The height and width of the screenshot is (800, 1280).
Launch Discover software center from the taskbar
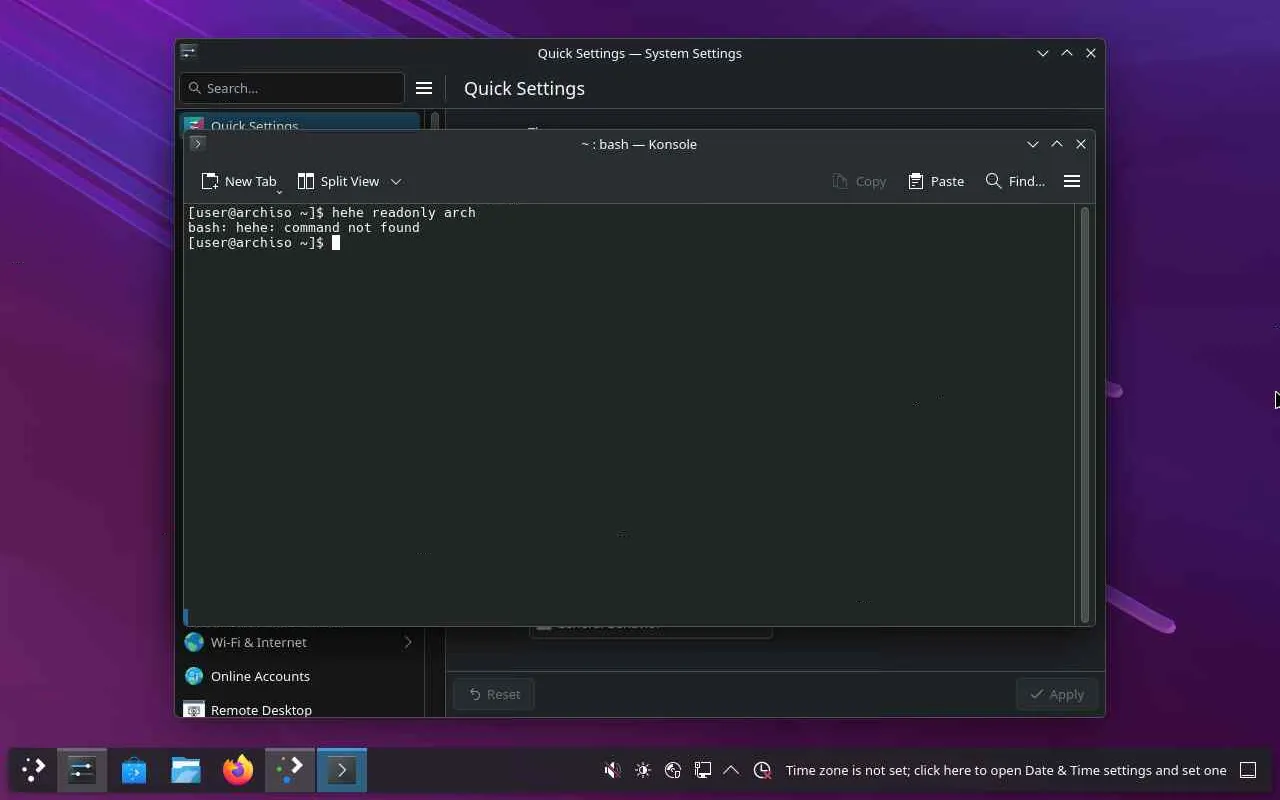pos(134,770)
